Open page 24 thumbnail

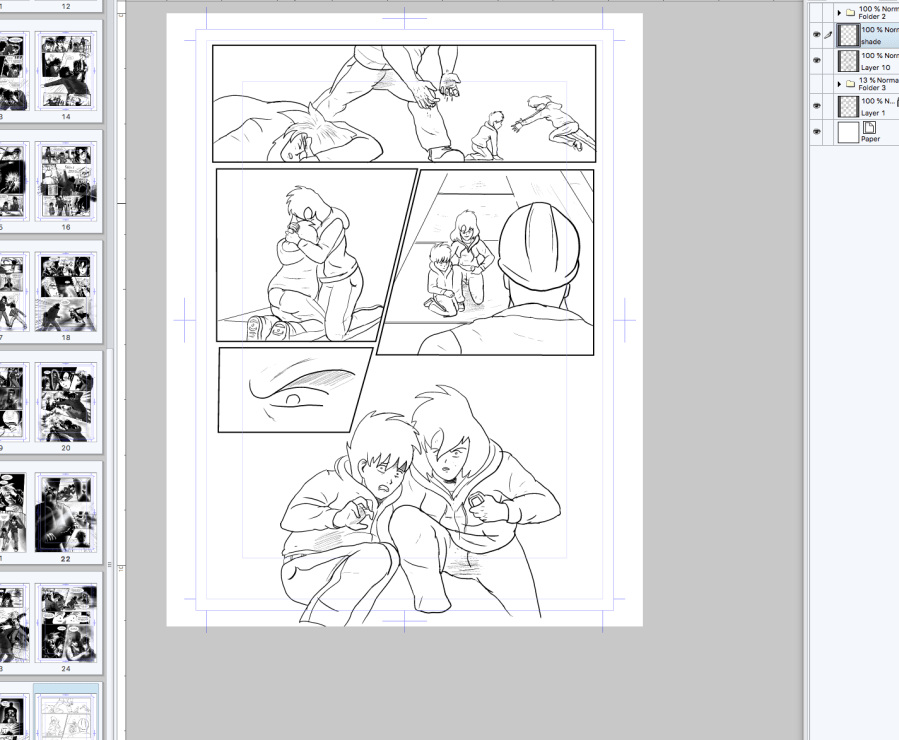66,623
